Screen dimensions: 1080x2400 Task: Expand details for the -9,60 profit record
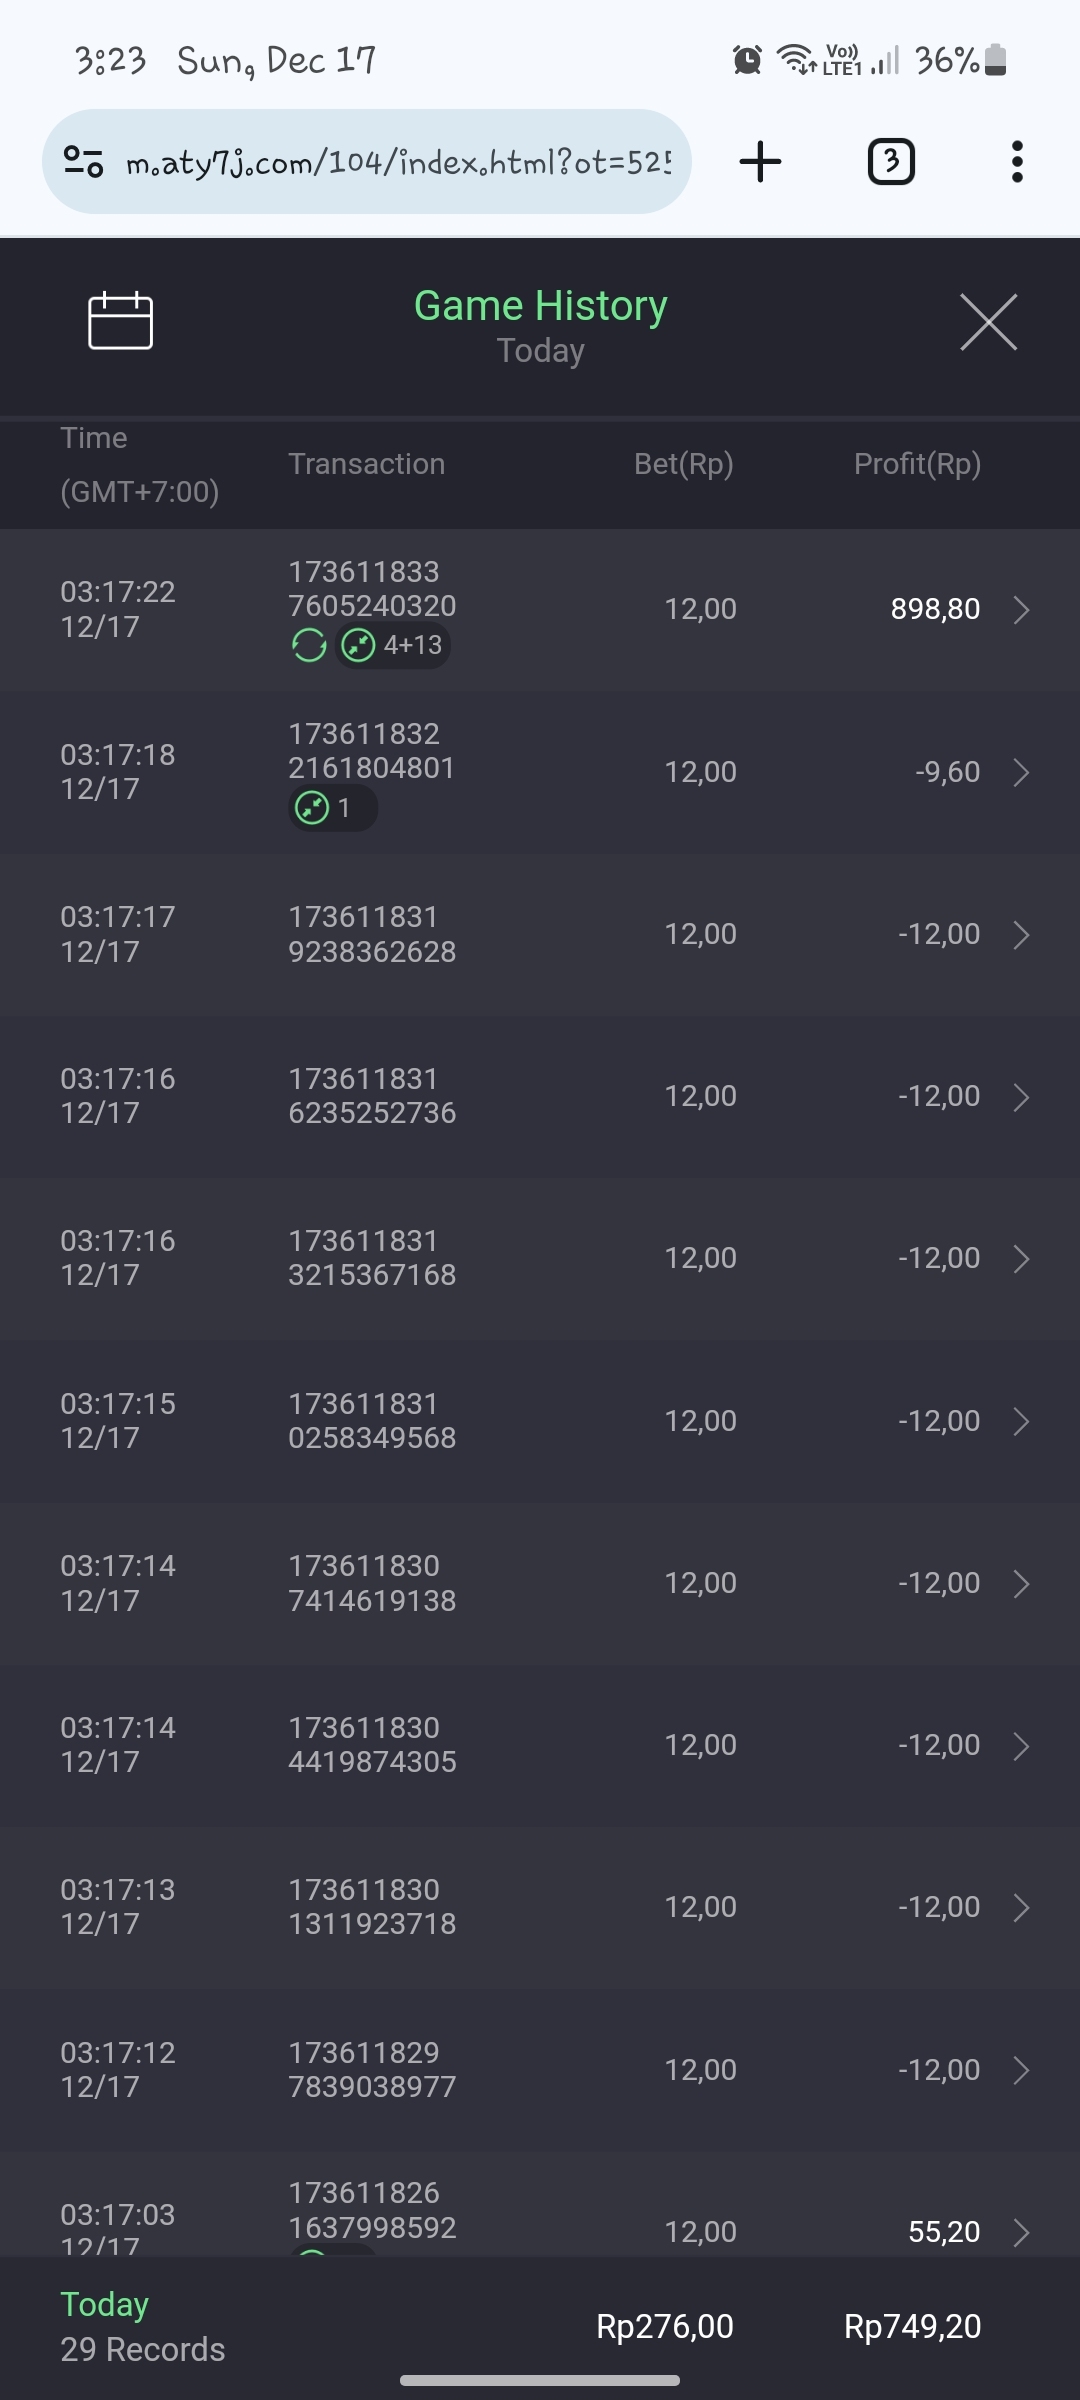[x=1021, y=772]
